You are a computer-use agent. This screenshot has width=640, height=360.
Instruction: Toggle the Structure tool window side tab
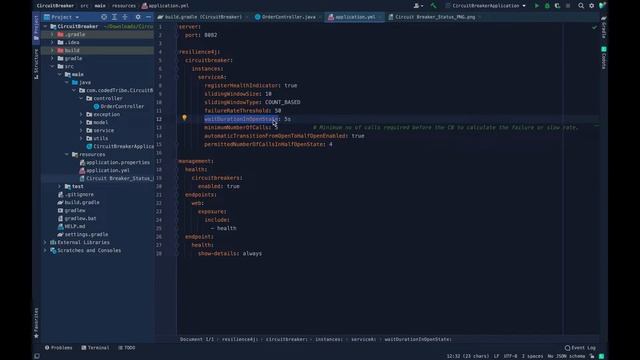pyautogui.click(x=36, y=64)
